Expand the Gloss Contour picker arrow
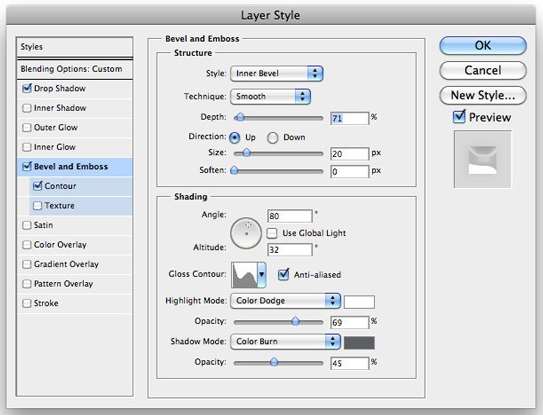543x415 pixels. [262, 275]
